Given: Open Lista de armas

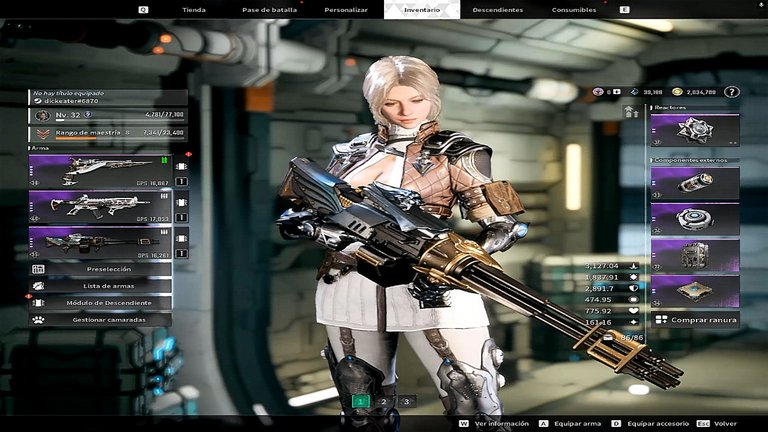Looking at the screenshot, I should point(100,286).
